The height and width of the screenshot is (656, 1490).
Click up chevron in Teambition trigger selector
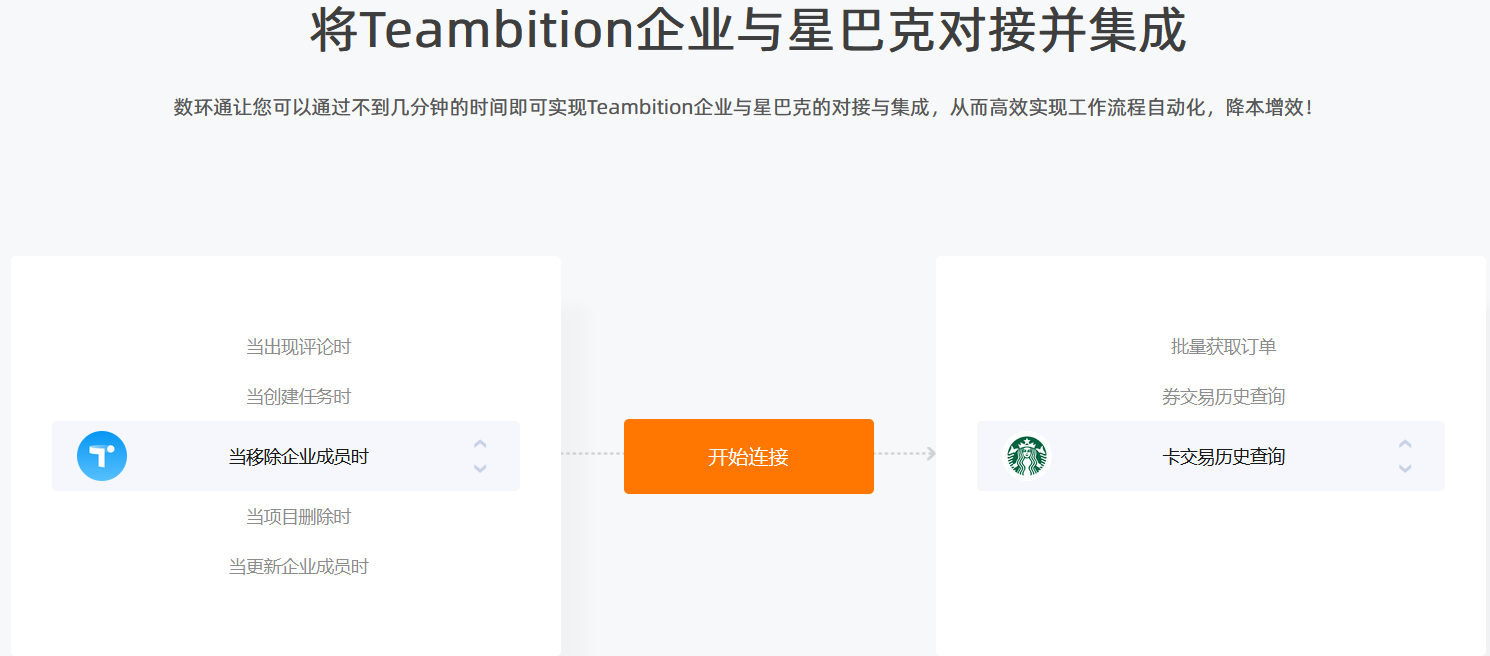click(480, 444)
